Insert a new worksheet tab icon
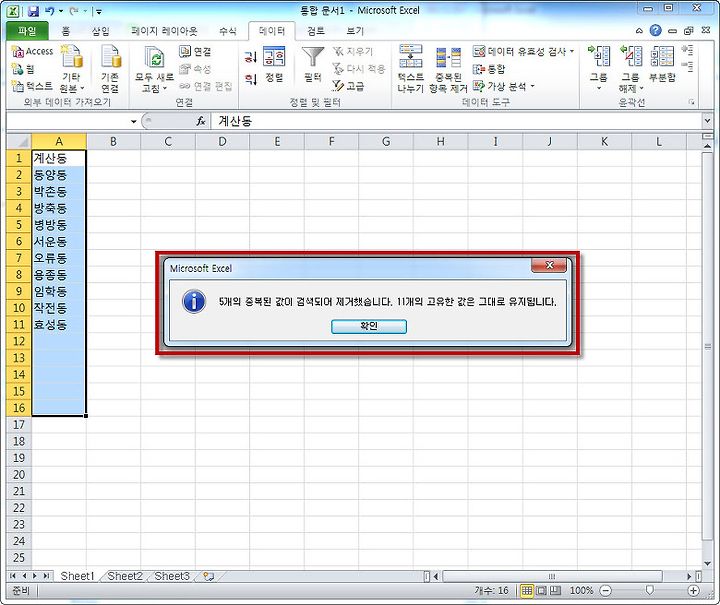Image resolution: width=720 pixels, height=605 pixels. (208, 576)
